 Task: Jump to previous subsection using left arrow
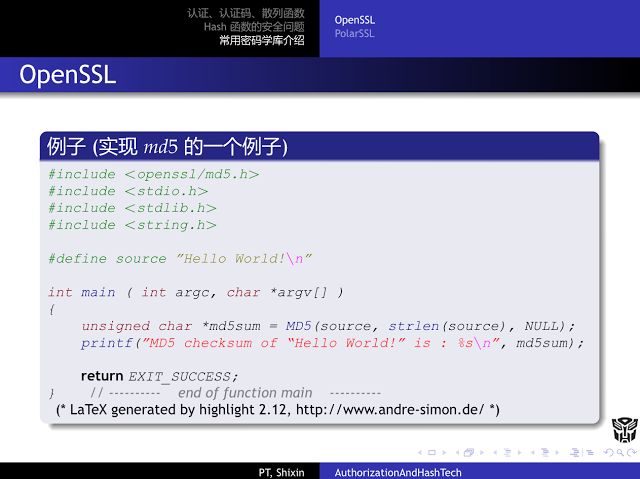(x=495, y=452)
